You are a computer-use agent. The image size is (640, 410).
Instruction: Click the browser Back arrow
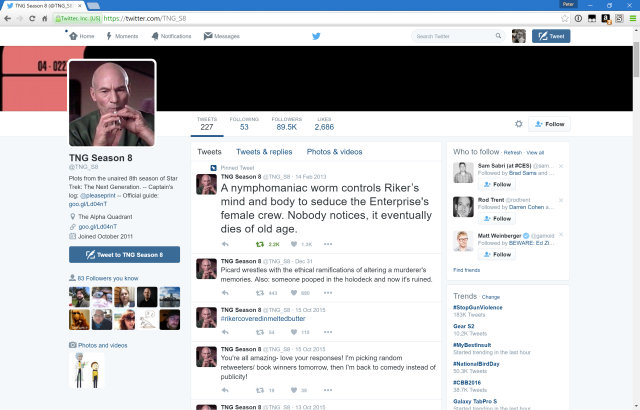click(x=7, y=18)
